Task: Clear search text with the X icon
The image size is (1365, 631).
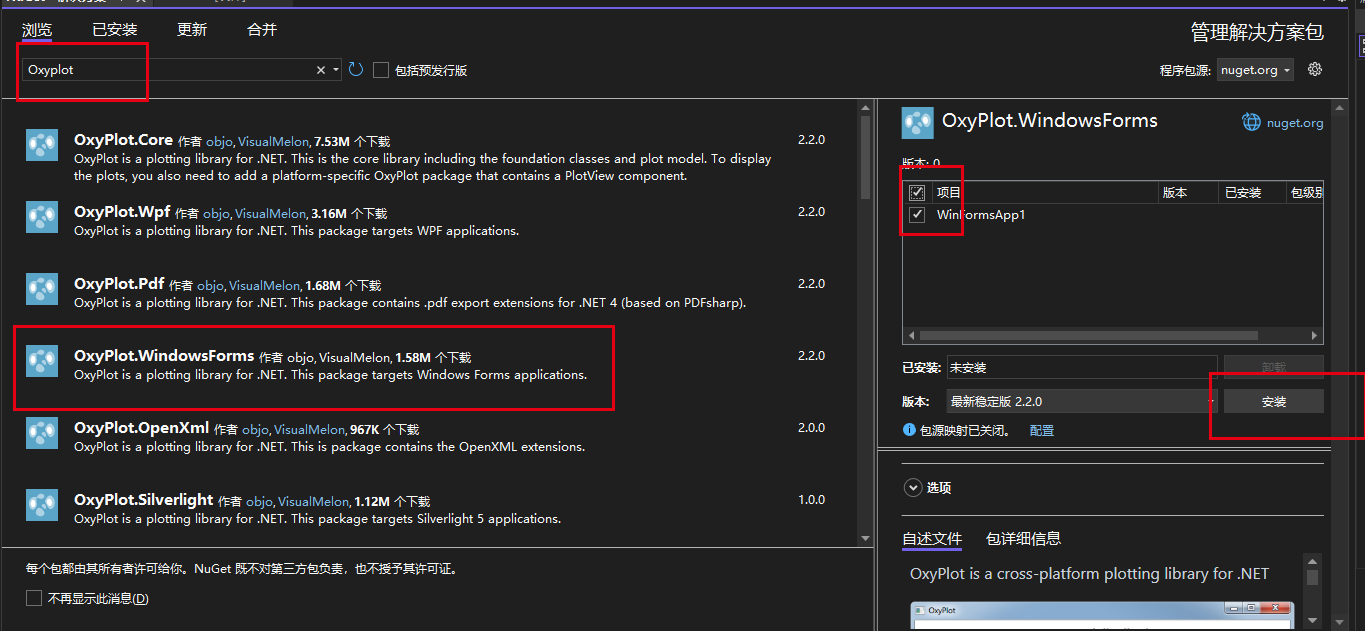Action: [x=321, y=70]
